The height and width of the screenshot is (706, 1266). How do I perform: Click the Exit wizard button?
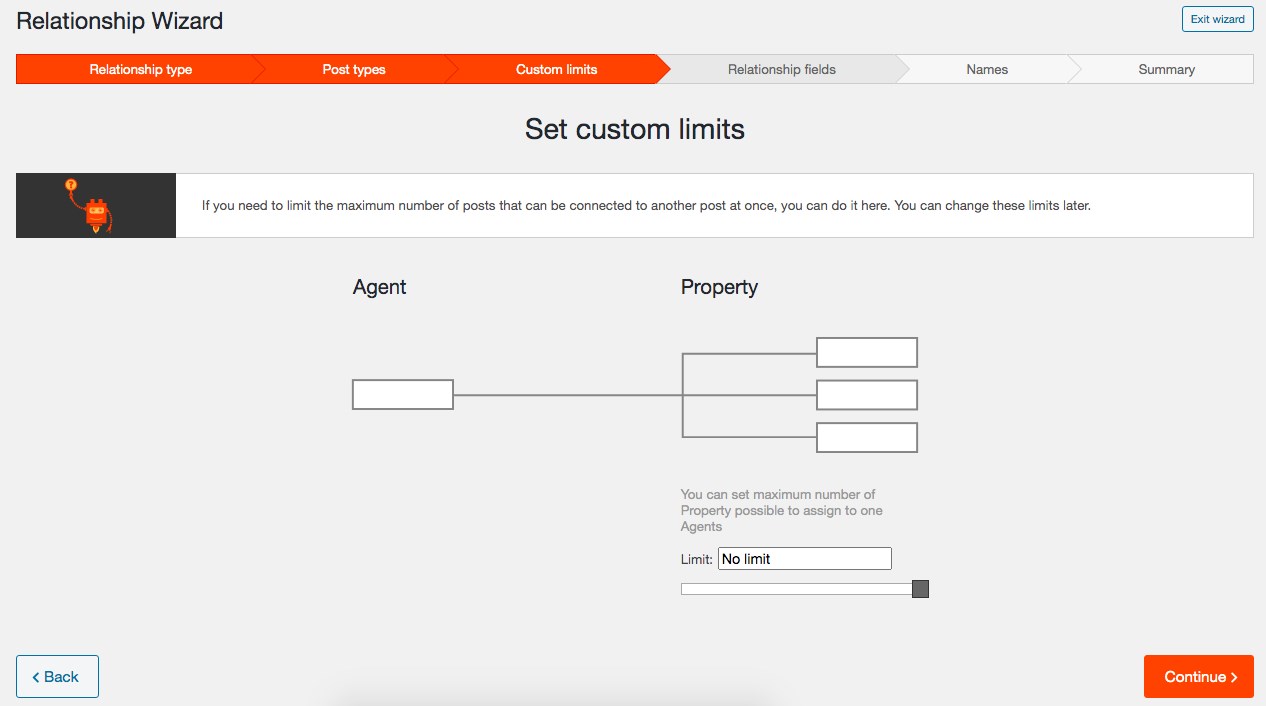pos(1217,19)
